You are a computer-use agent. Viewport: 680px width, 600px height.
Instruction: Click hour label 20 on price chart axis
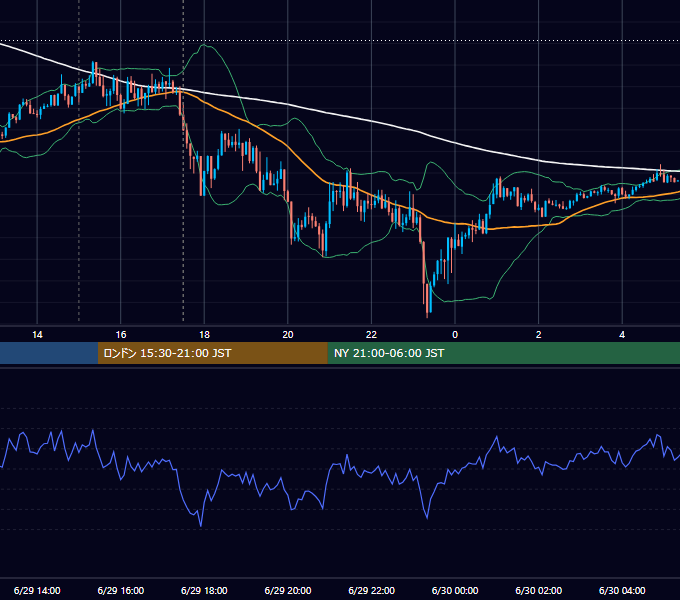point(288,335)
